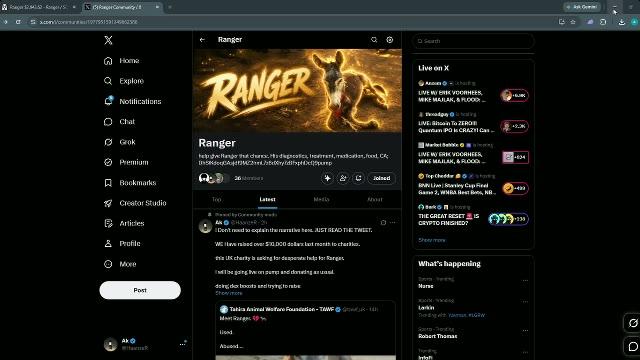This screenshot has height=360, width=640.
Task: Open Chat in the sidebar
Action: coord(119,122)
